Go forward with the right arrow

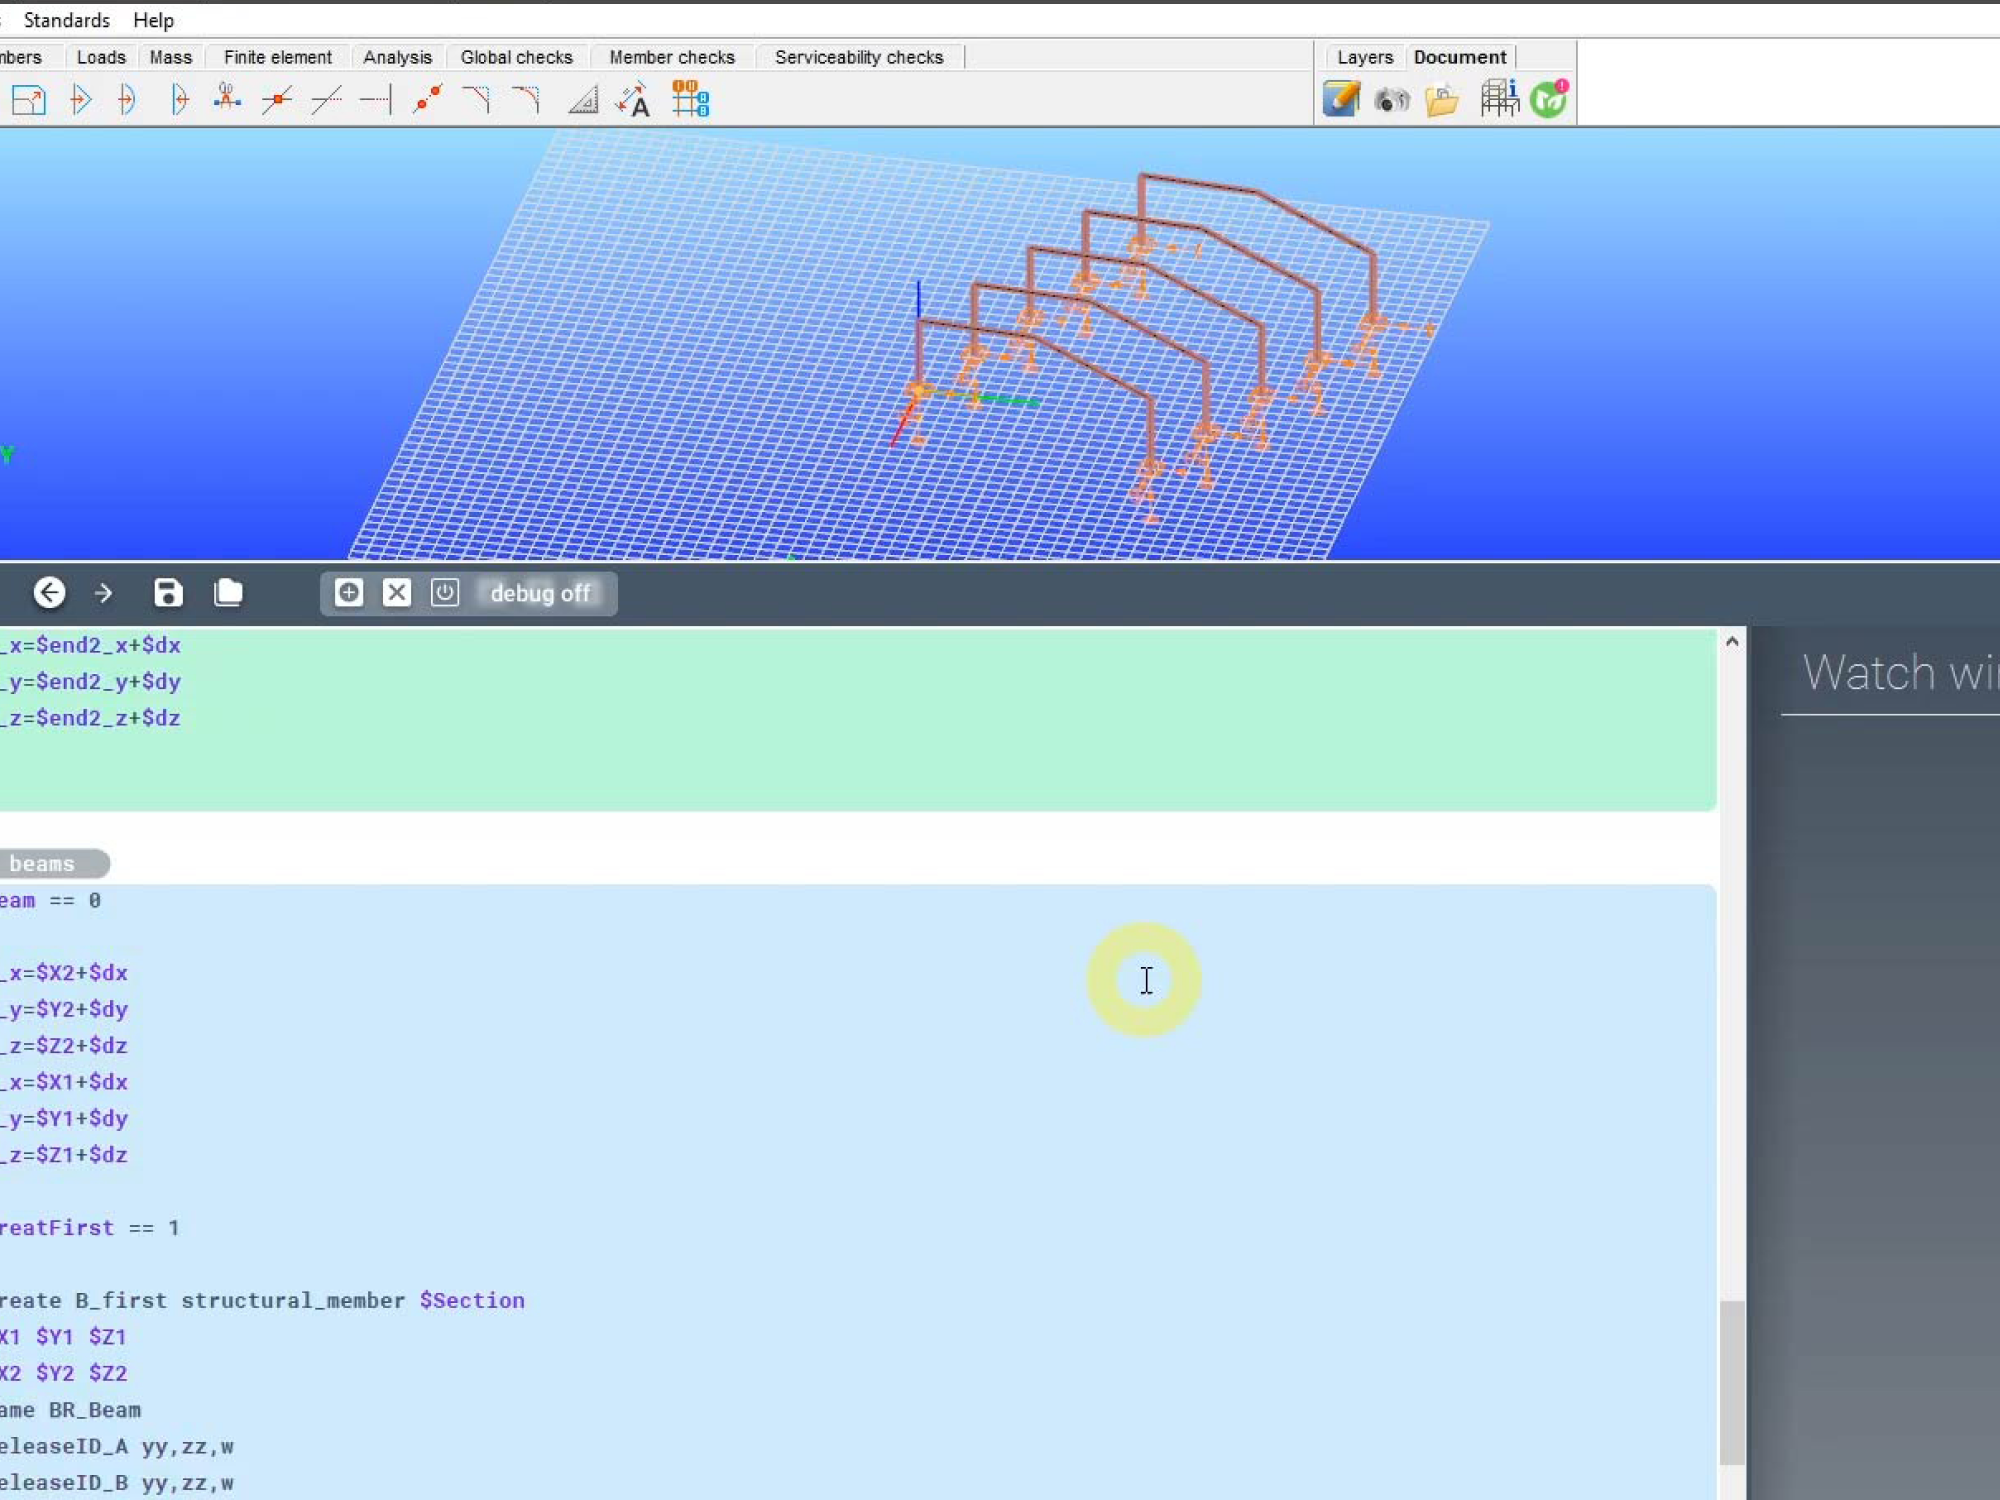click(x=103, y=593)
